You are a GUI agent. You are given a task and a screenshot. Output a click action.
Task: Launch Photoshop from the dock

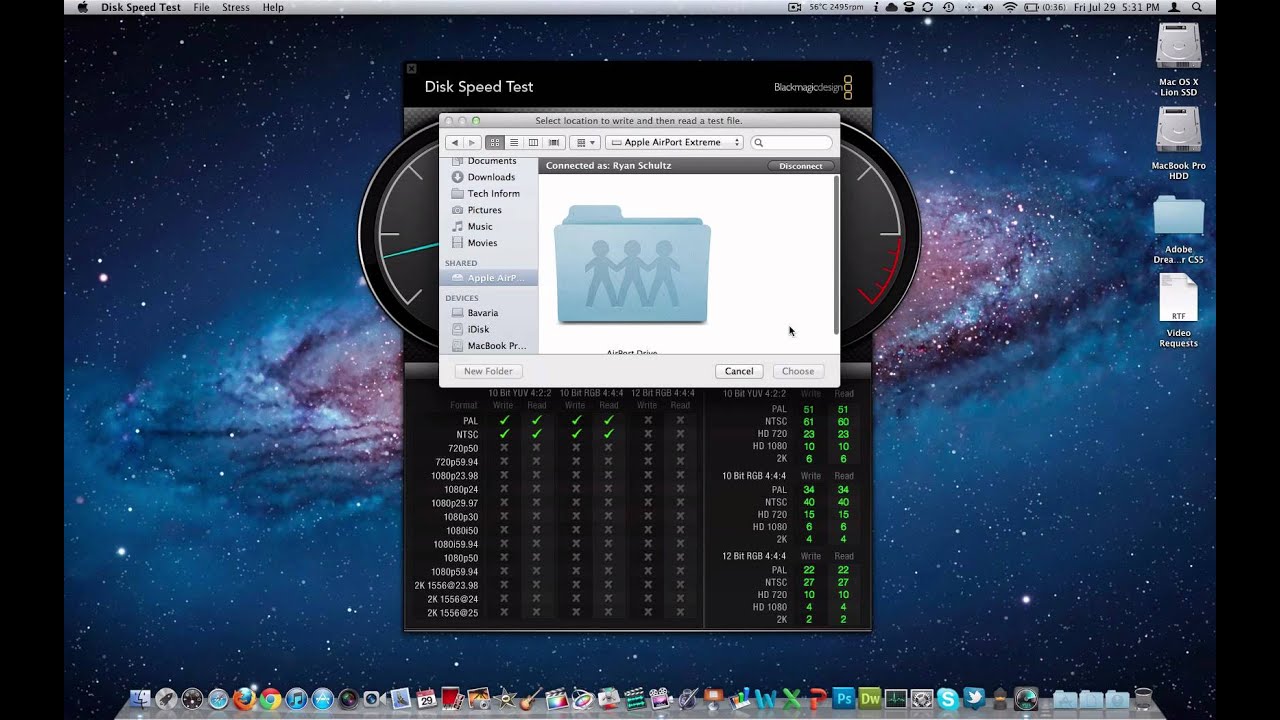[843, 698]
